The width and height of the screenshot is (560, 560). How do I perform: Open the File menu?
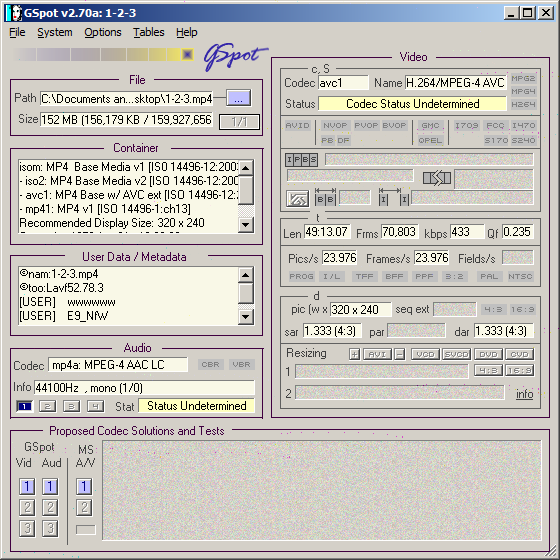17,32
